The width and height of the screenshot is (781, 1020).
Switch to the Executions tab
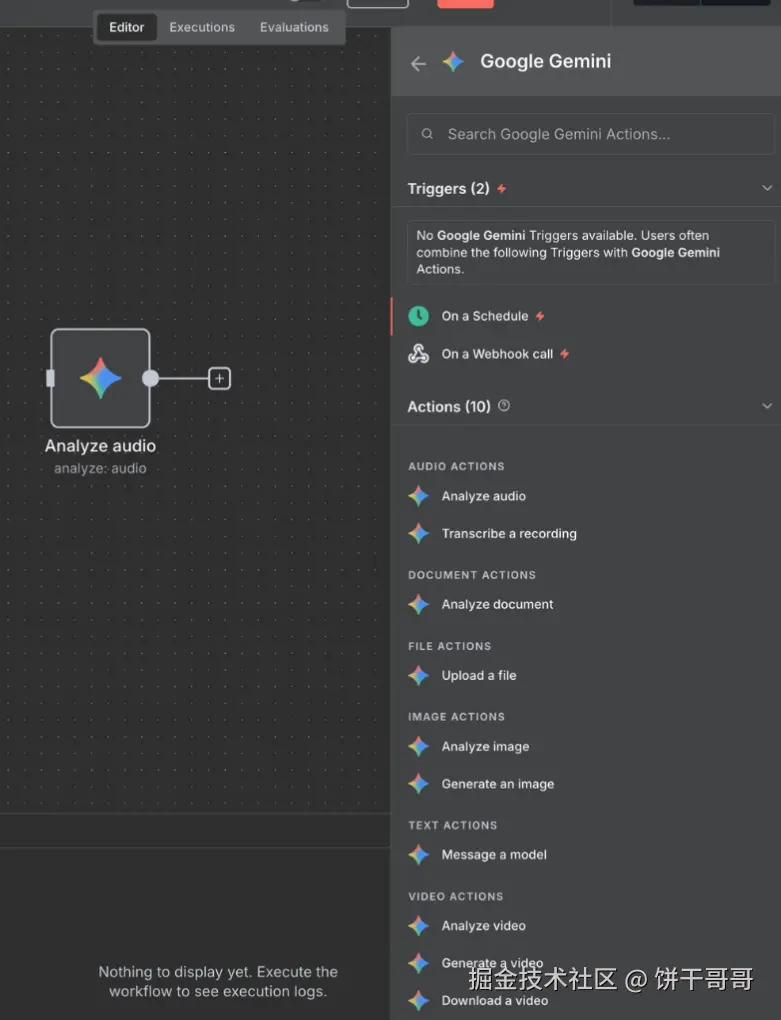[202, 27]
